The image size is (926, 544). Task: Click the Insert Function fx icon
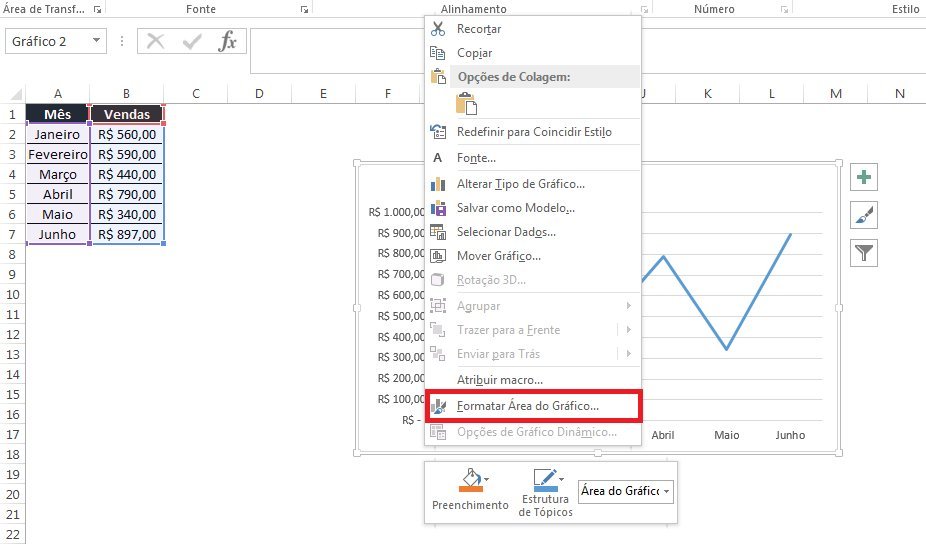pyautogui.click(x=228, y=41)
